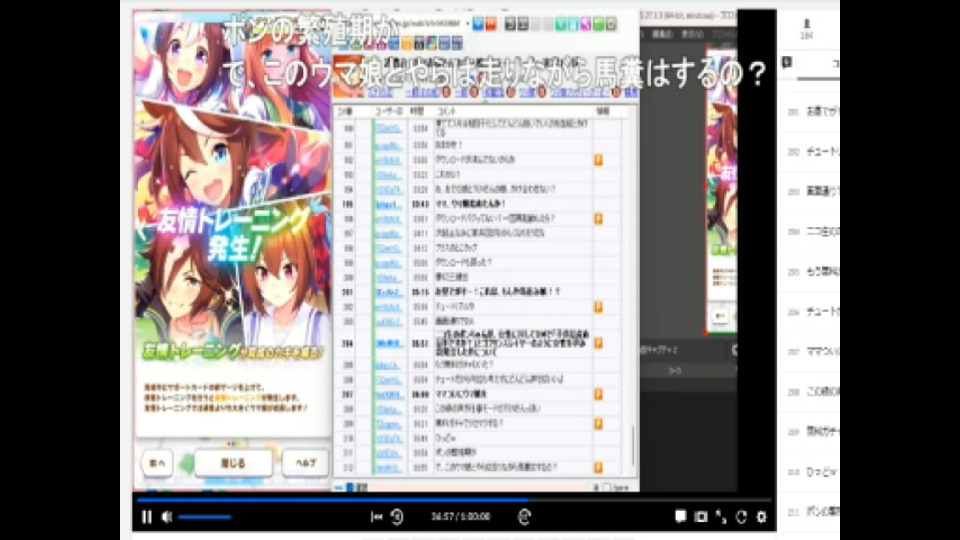This screenshot has height=540, width=960.
Task: Click the arrow button in OBS preview thumbnail
Action: (720, 316)
